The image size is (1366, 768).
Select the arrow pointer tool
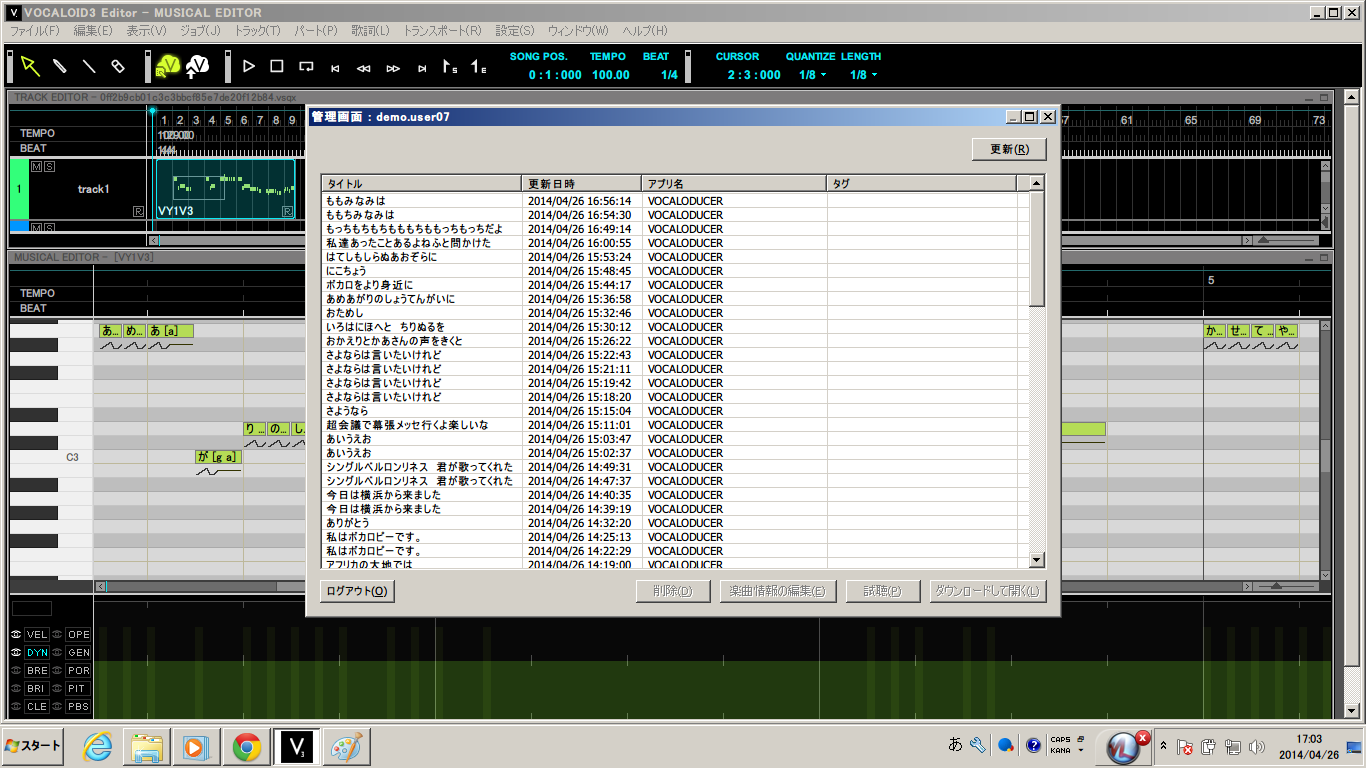tap(30, 66)
